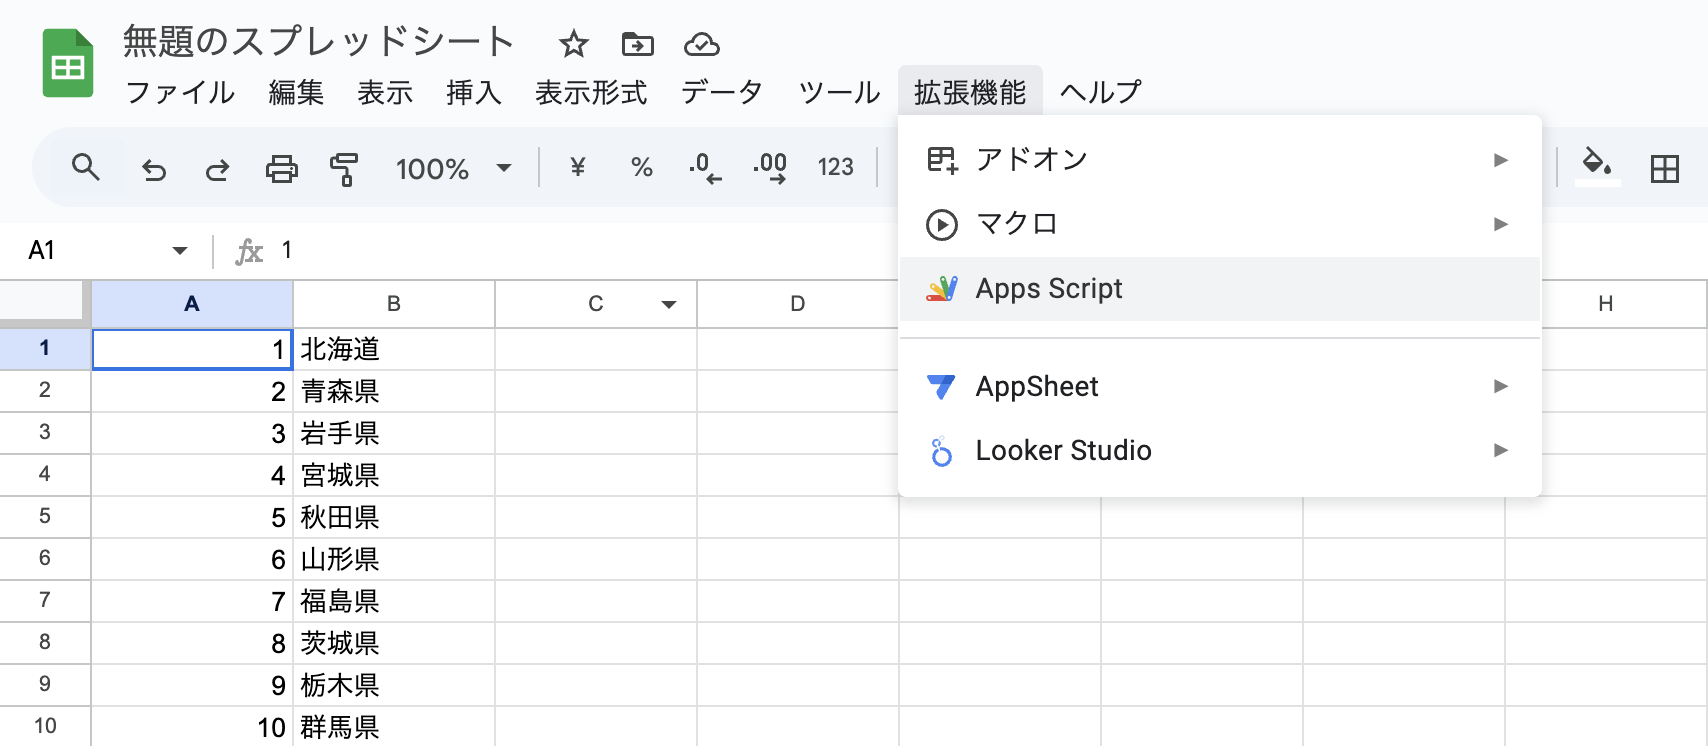Format the cell as percent
The width and height of the screenshot is (1708, 746).
tap(642, 167)
